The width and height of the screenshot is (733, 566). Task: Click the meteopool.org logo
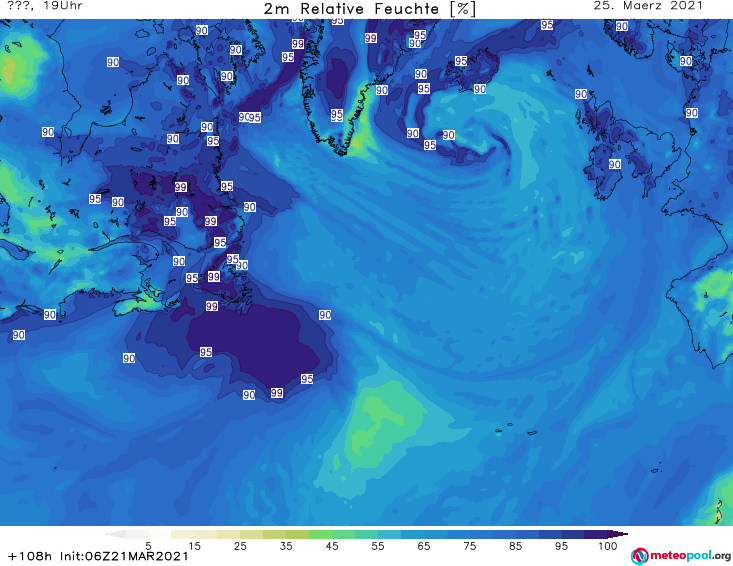(681, 556)
